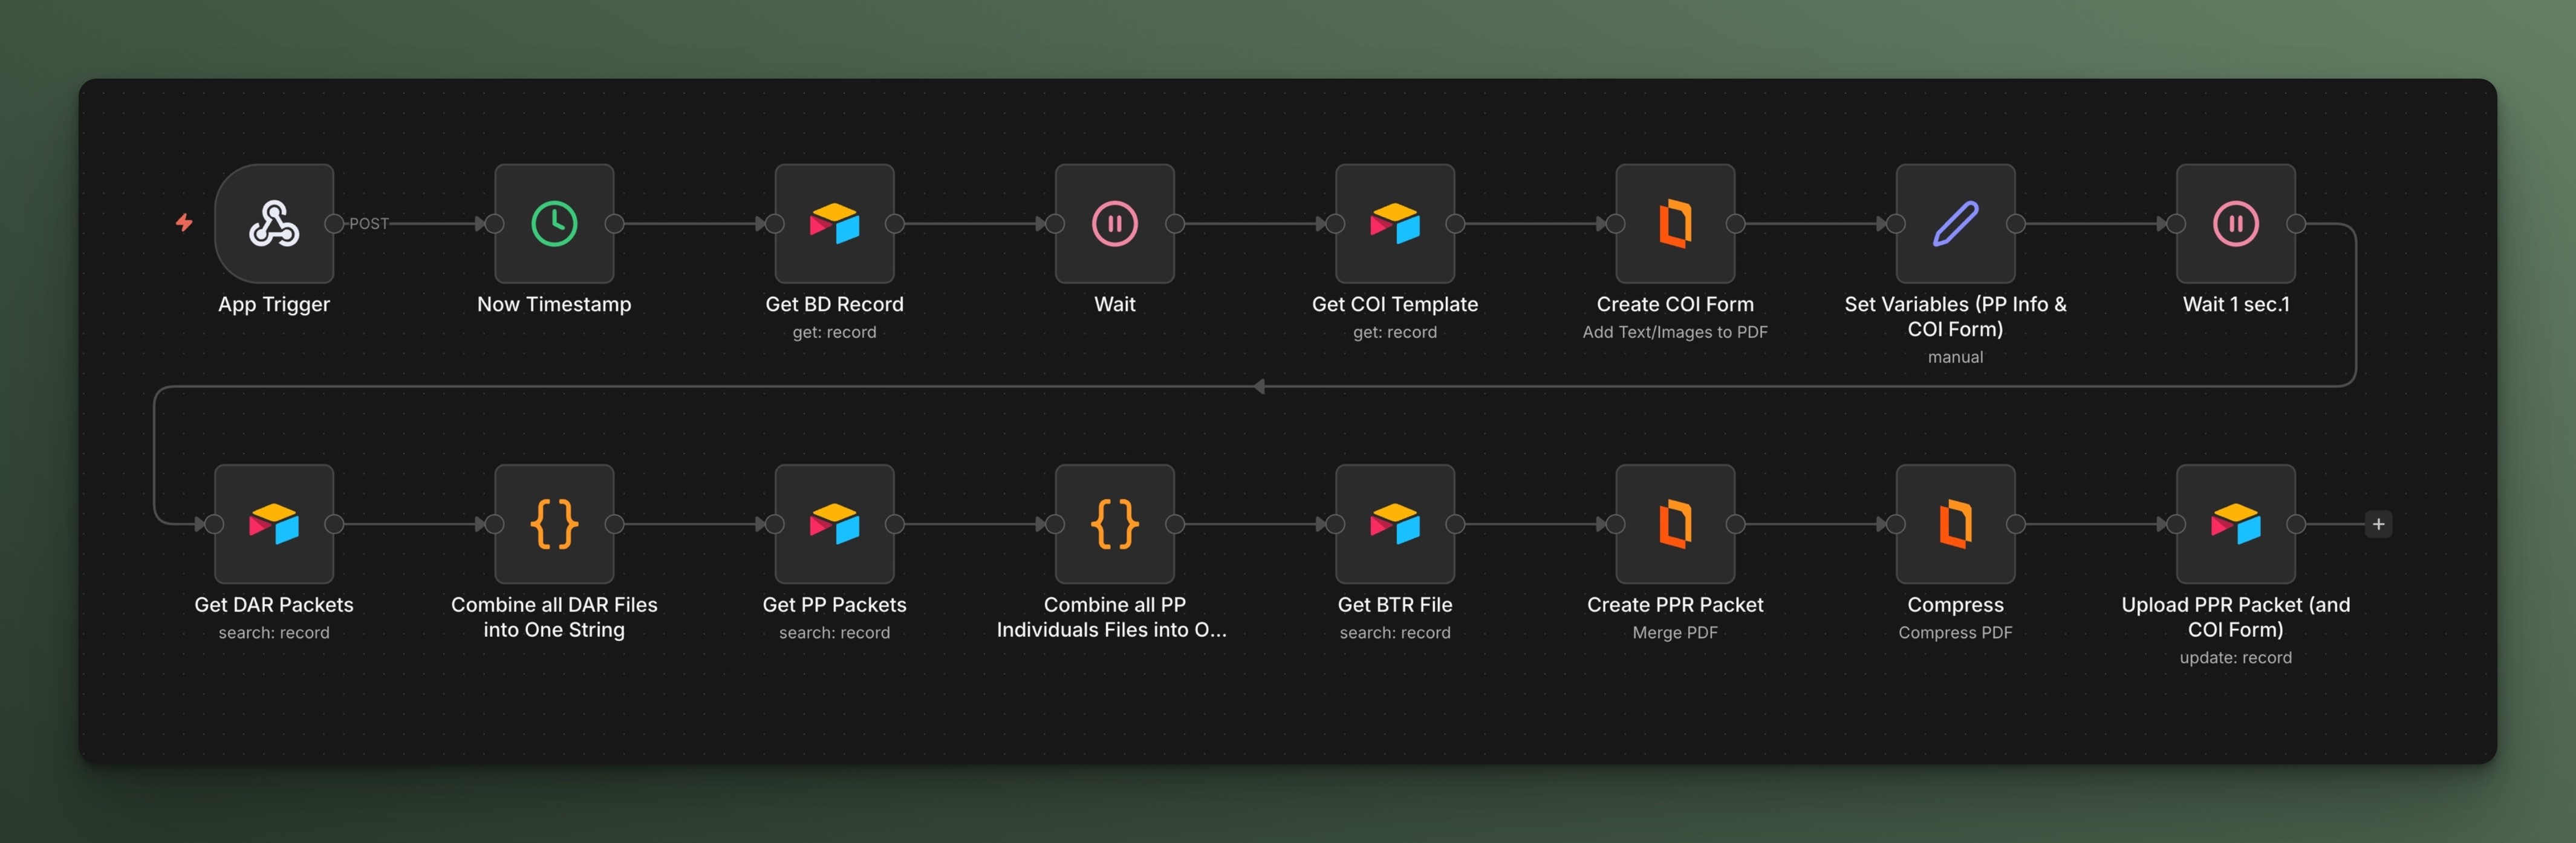Click the red lightning trigger indicator
The image size is (2576, 843).
(x=184, y=222)
